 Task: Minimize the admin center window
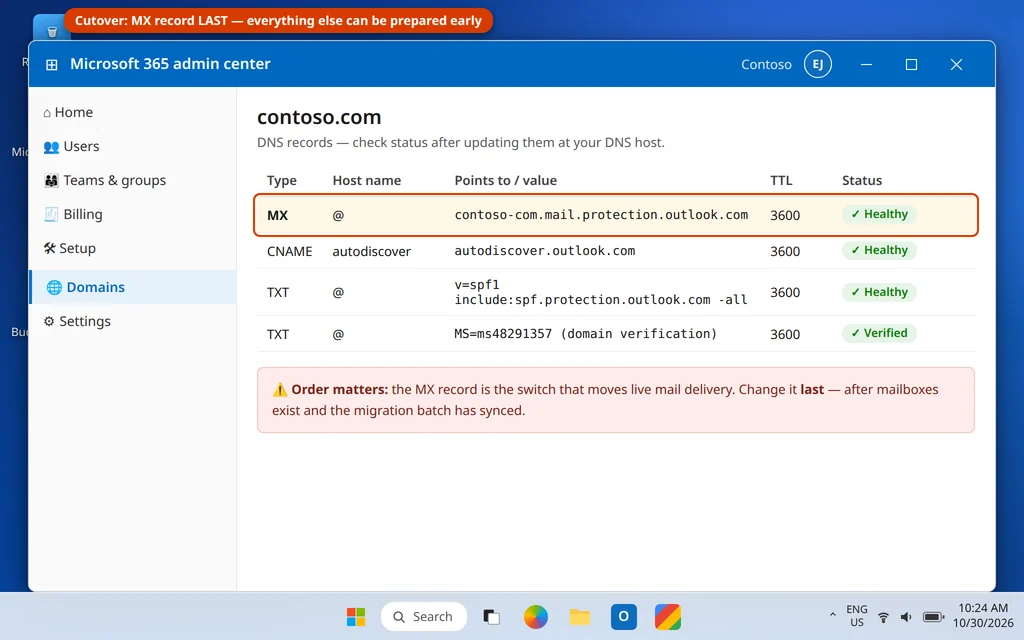click(867, 64)
